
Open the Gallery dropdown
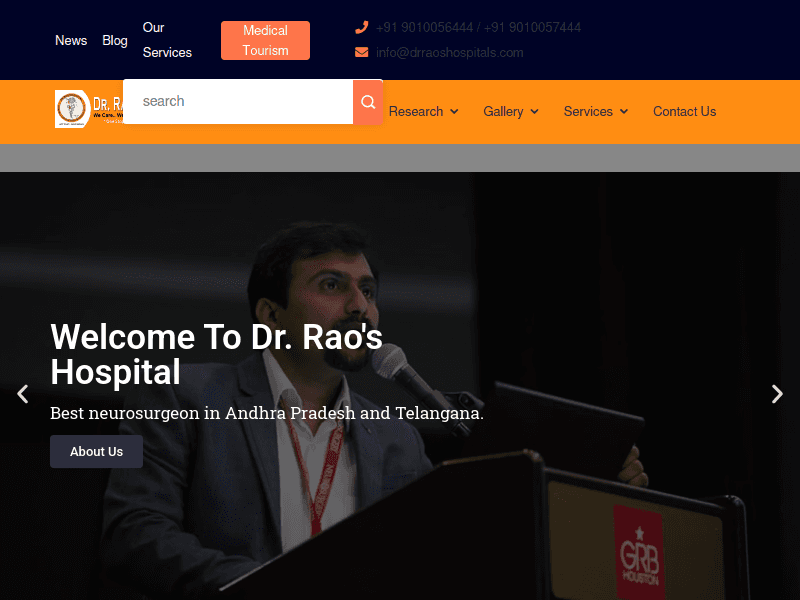pyautogui.click(x=504, y=111)
